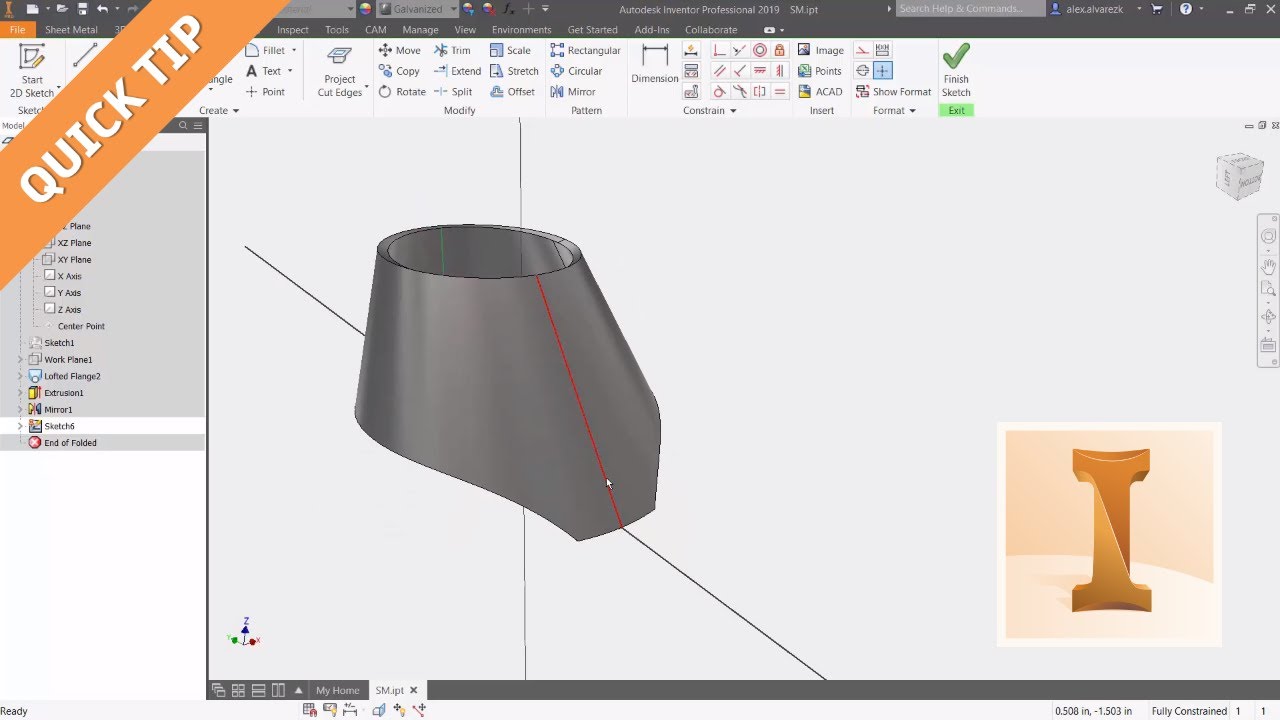
Task: Select the Move tool
Action: pyautogui.click(x=399, y=50)
